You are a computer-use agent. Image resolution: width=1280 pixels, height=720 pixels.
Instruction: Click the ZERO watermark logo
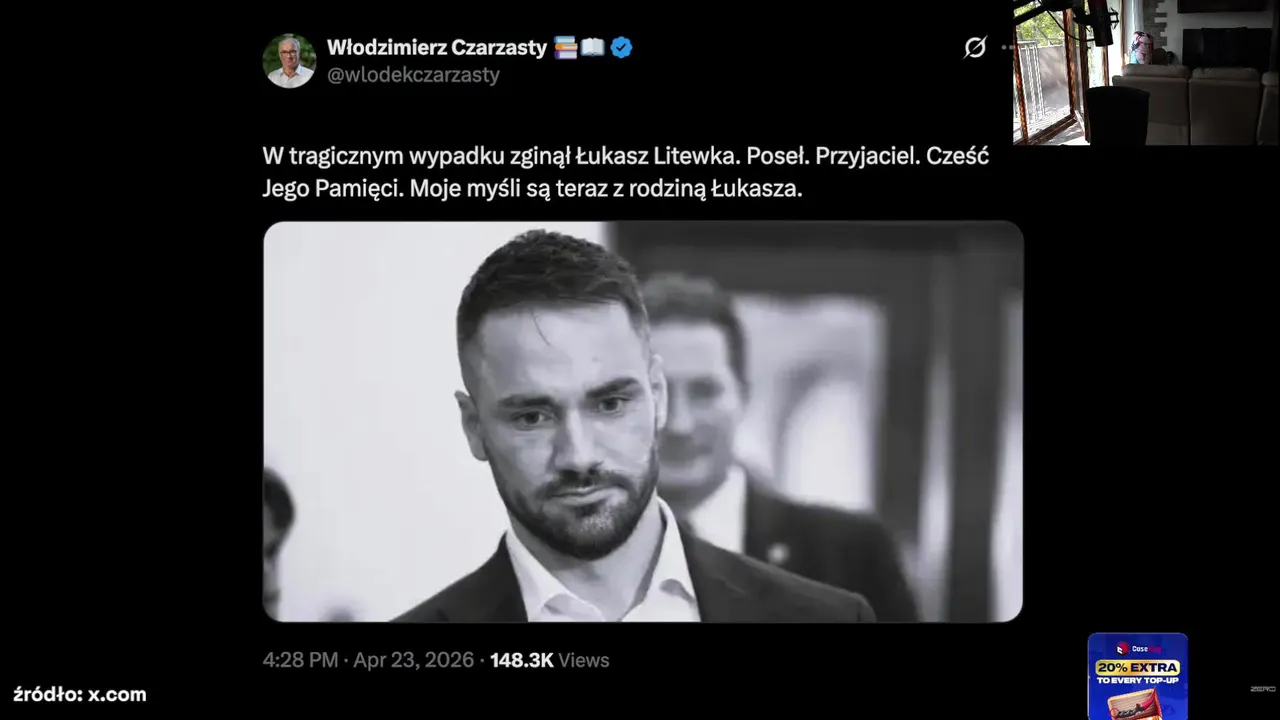[1263, 689]
